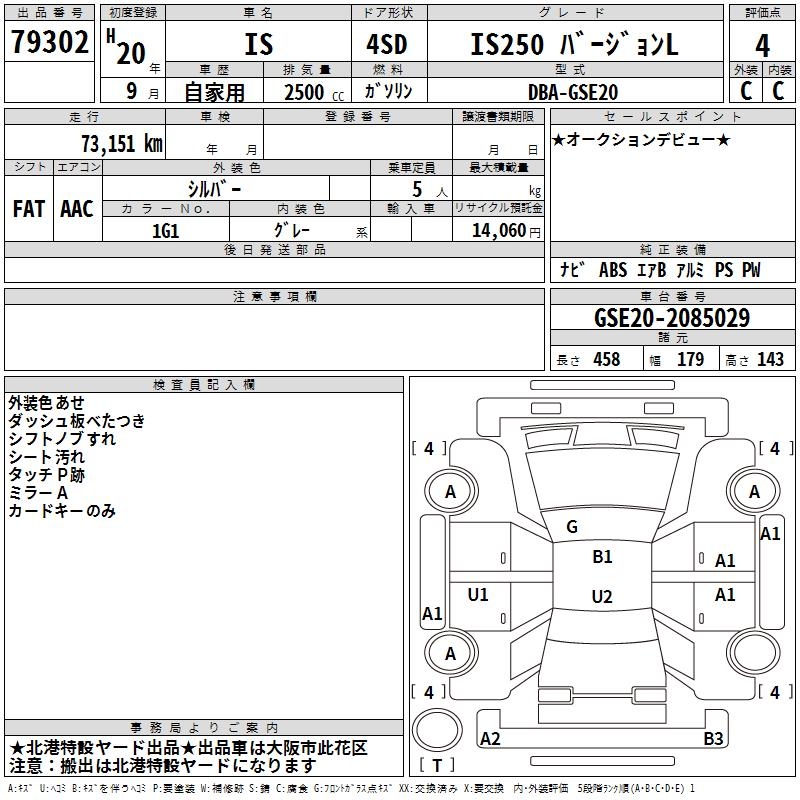Click the A2 rear bumper mark

pyautogui.click(x=490, y=738)
